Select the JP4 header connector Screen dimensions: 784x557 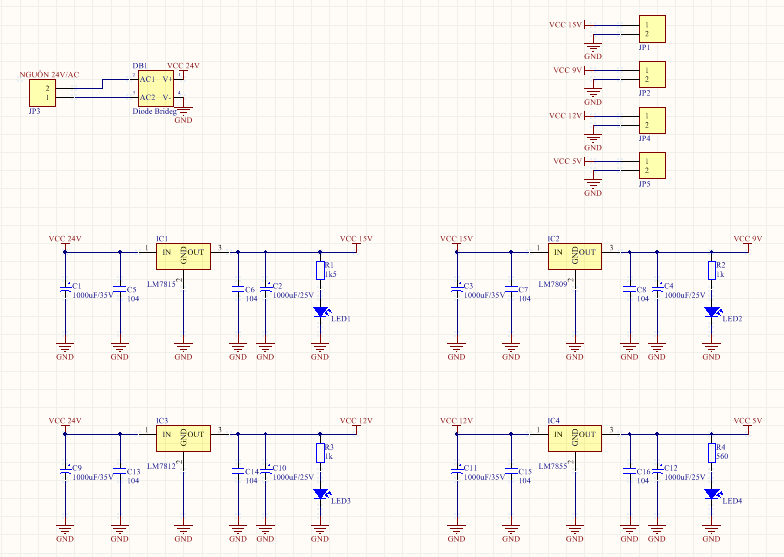[x=652, y=120]
